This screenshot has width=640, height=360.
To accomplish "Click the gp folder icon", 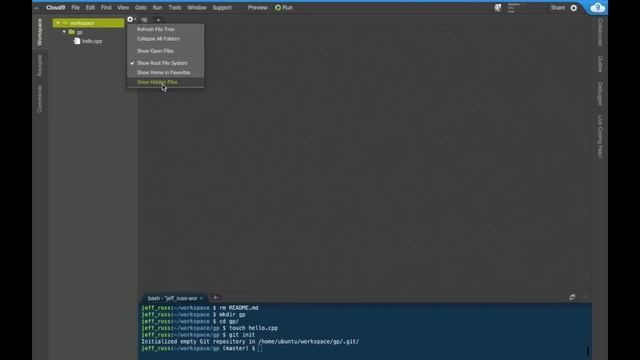I will (x=71, y=32).
